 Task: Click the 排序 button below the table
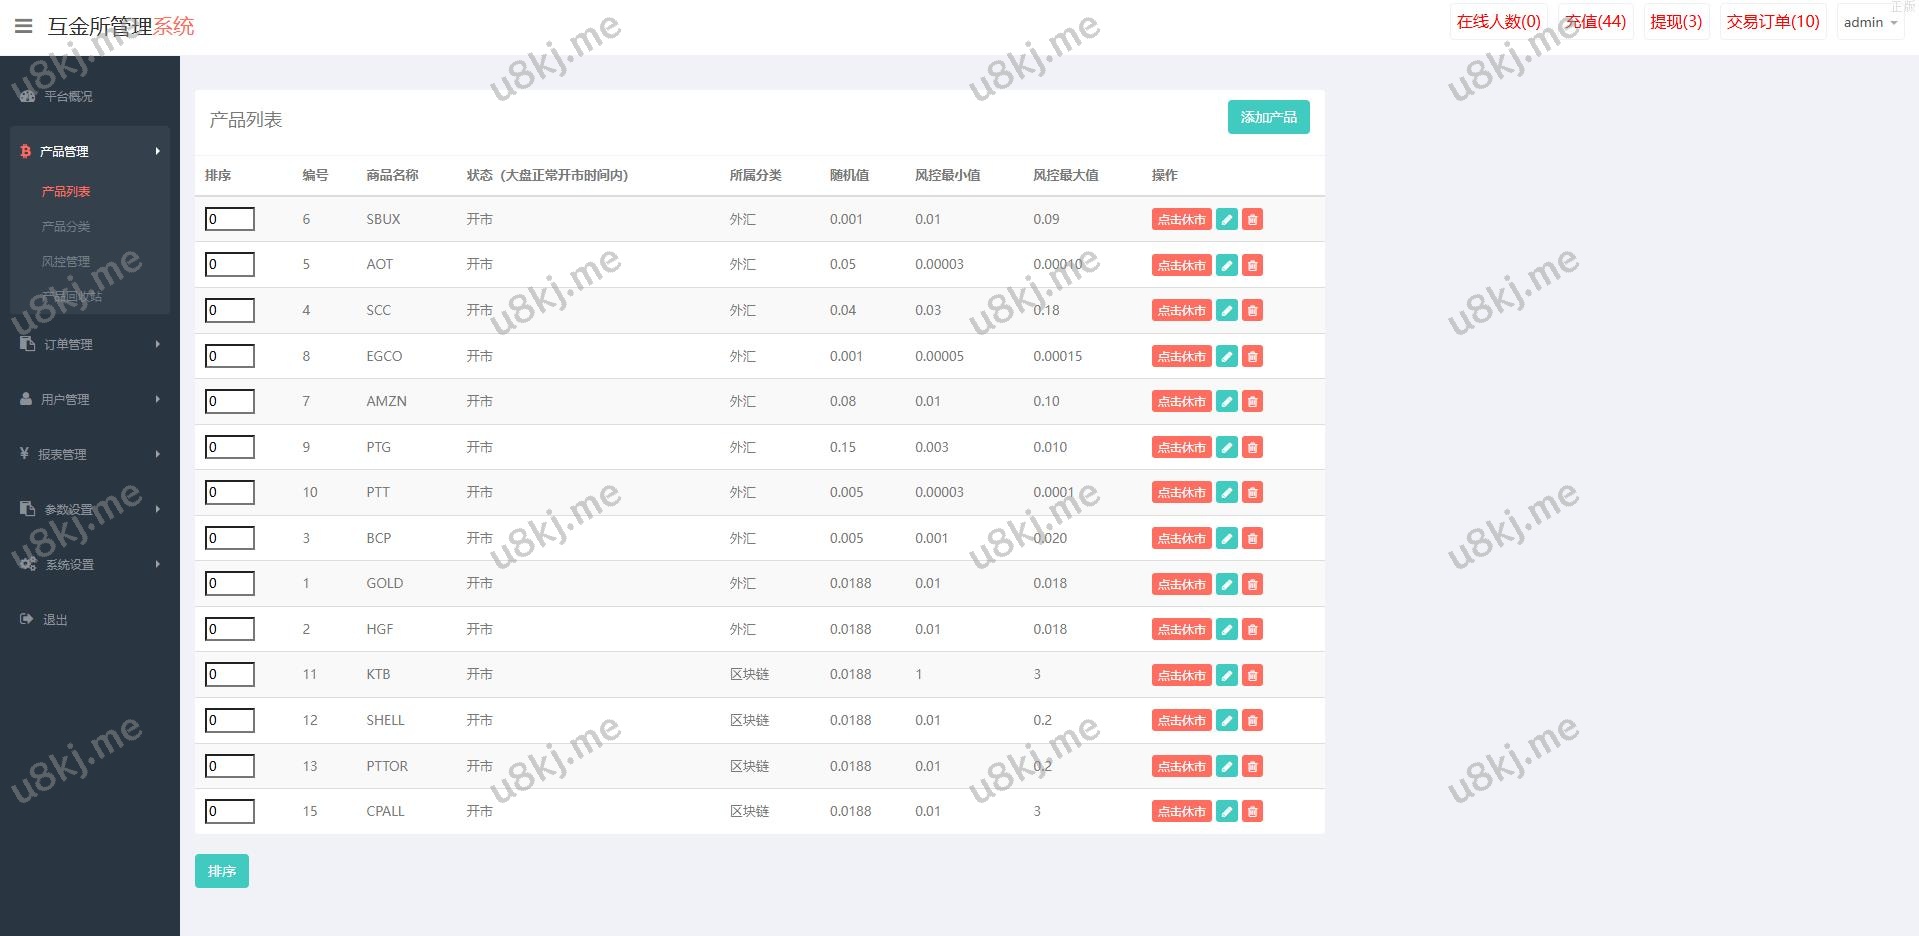click(221, 871)
